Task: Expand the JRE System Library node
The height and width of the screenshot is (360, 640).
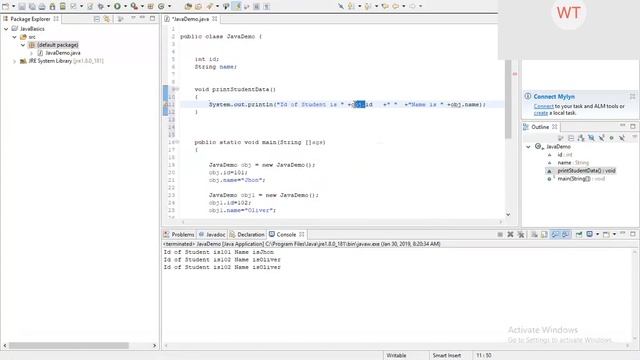Action: coord(15,61)
